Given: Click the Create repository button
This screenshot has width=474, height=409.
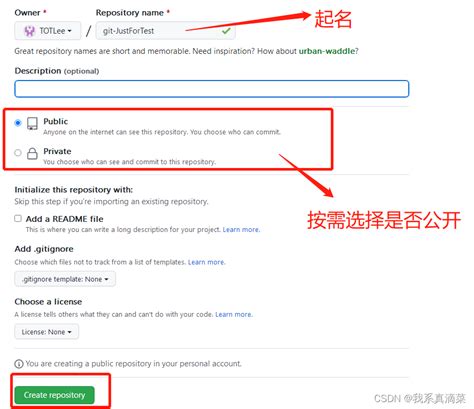Looking at the screenshot, I should coord(54,395).
